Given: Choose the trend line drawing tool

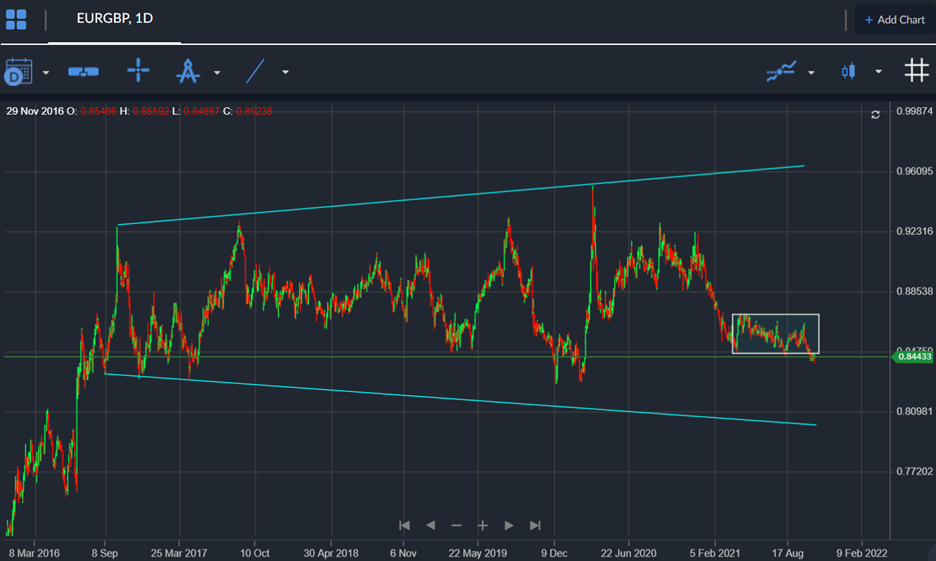Looking at the screenshot, I should (256, 71).
